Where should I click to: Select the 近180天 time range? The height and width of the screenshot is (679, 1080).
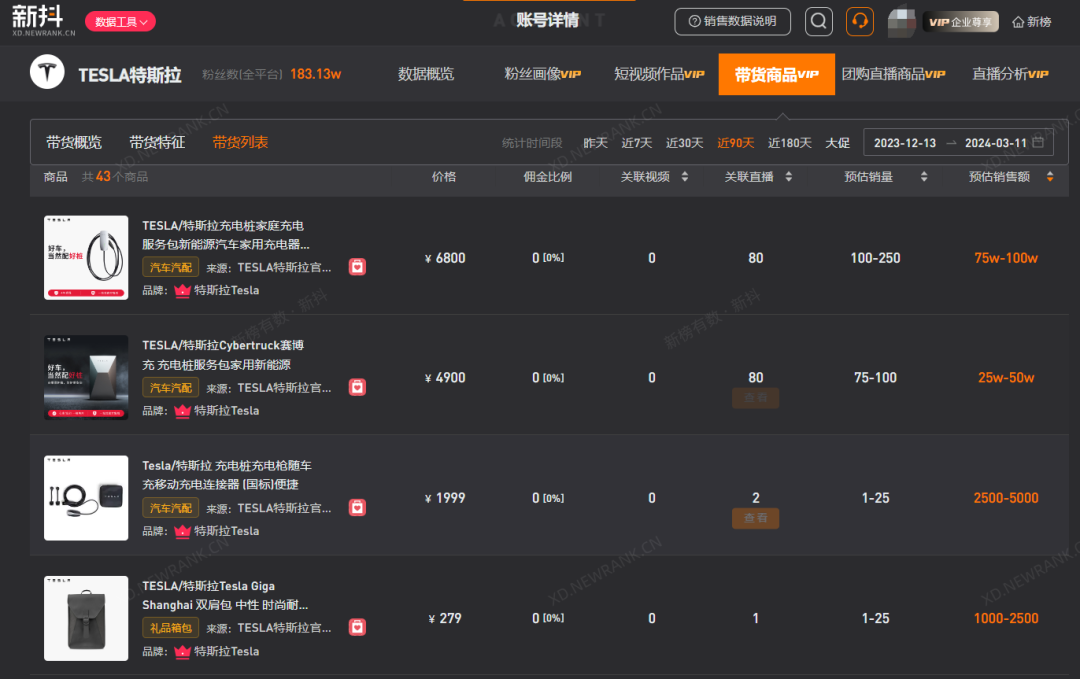(789, 143)
